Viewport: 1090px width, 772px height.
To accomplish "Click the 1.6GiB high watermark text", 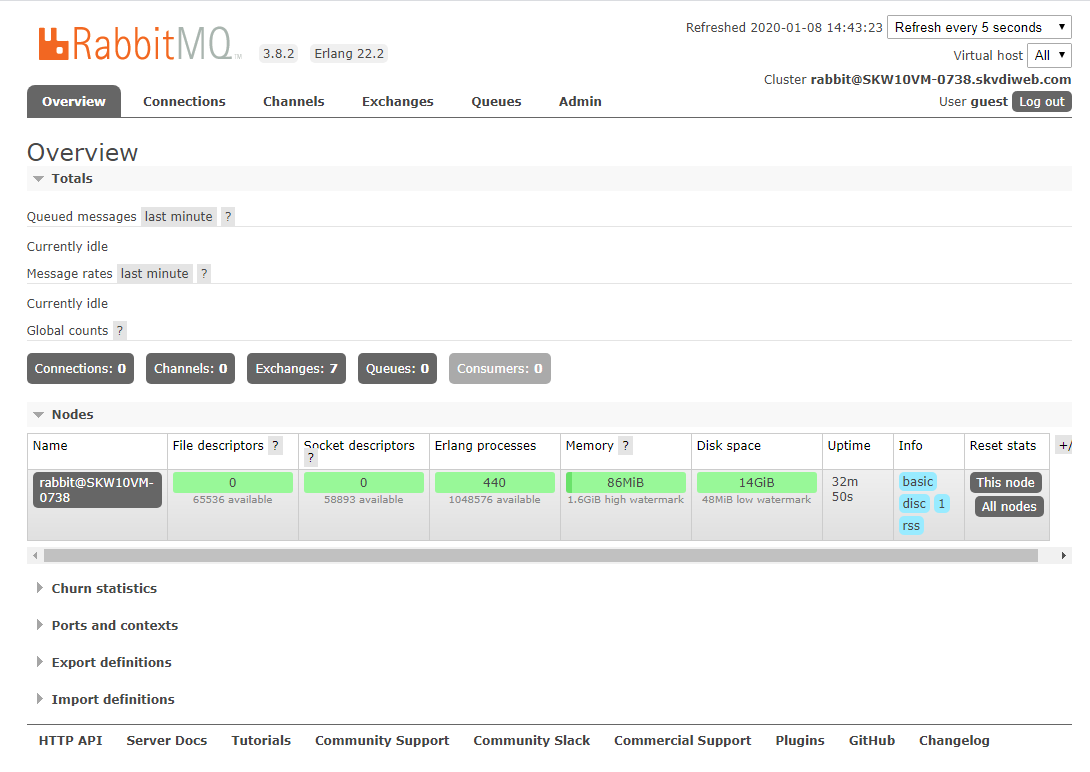I will pos(626,500).
